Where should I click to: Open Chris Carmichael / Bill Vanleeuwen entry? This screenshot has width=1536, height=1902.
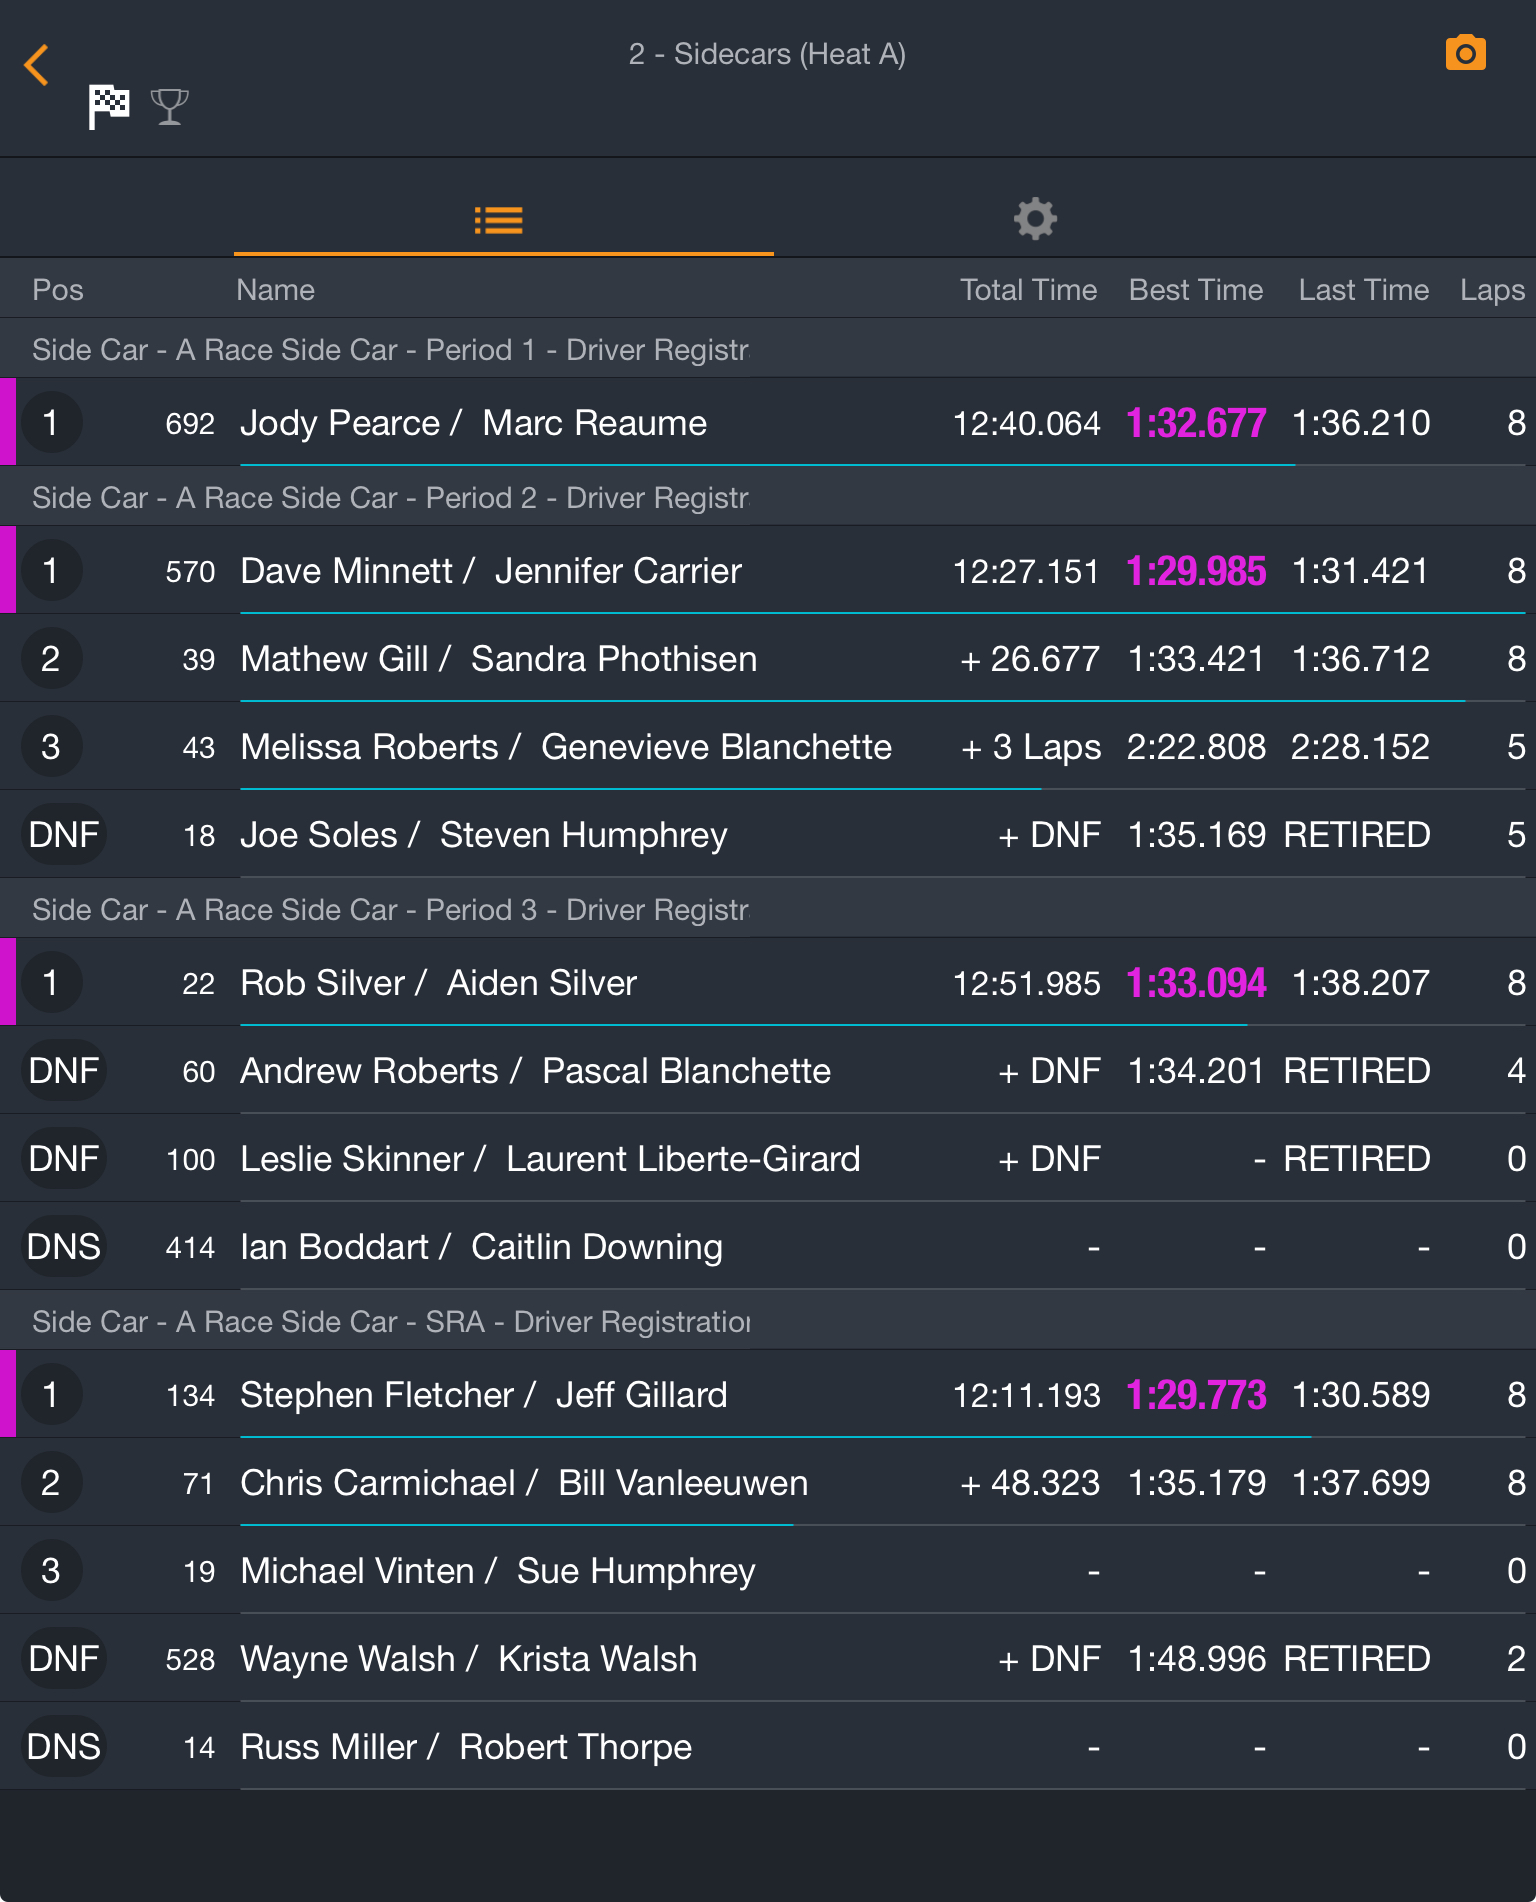(768, 1483)
